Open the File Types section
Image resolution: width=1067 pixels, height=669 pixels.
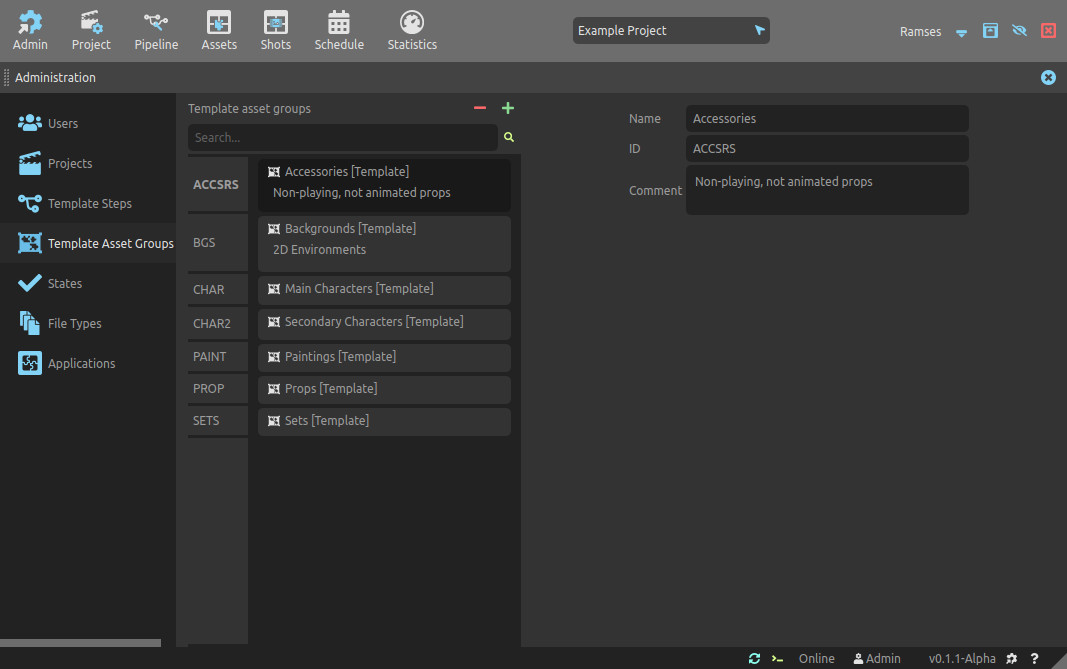click(x=88, y=323)
